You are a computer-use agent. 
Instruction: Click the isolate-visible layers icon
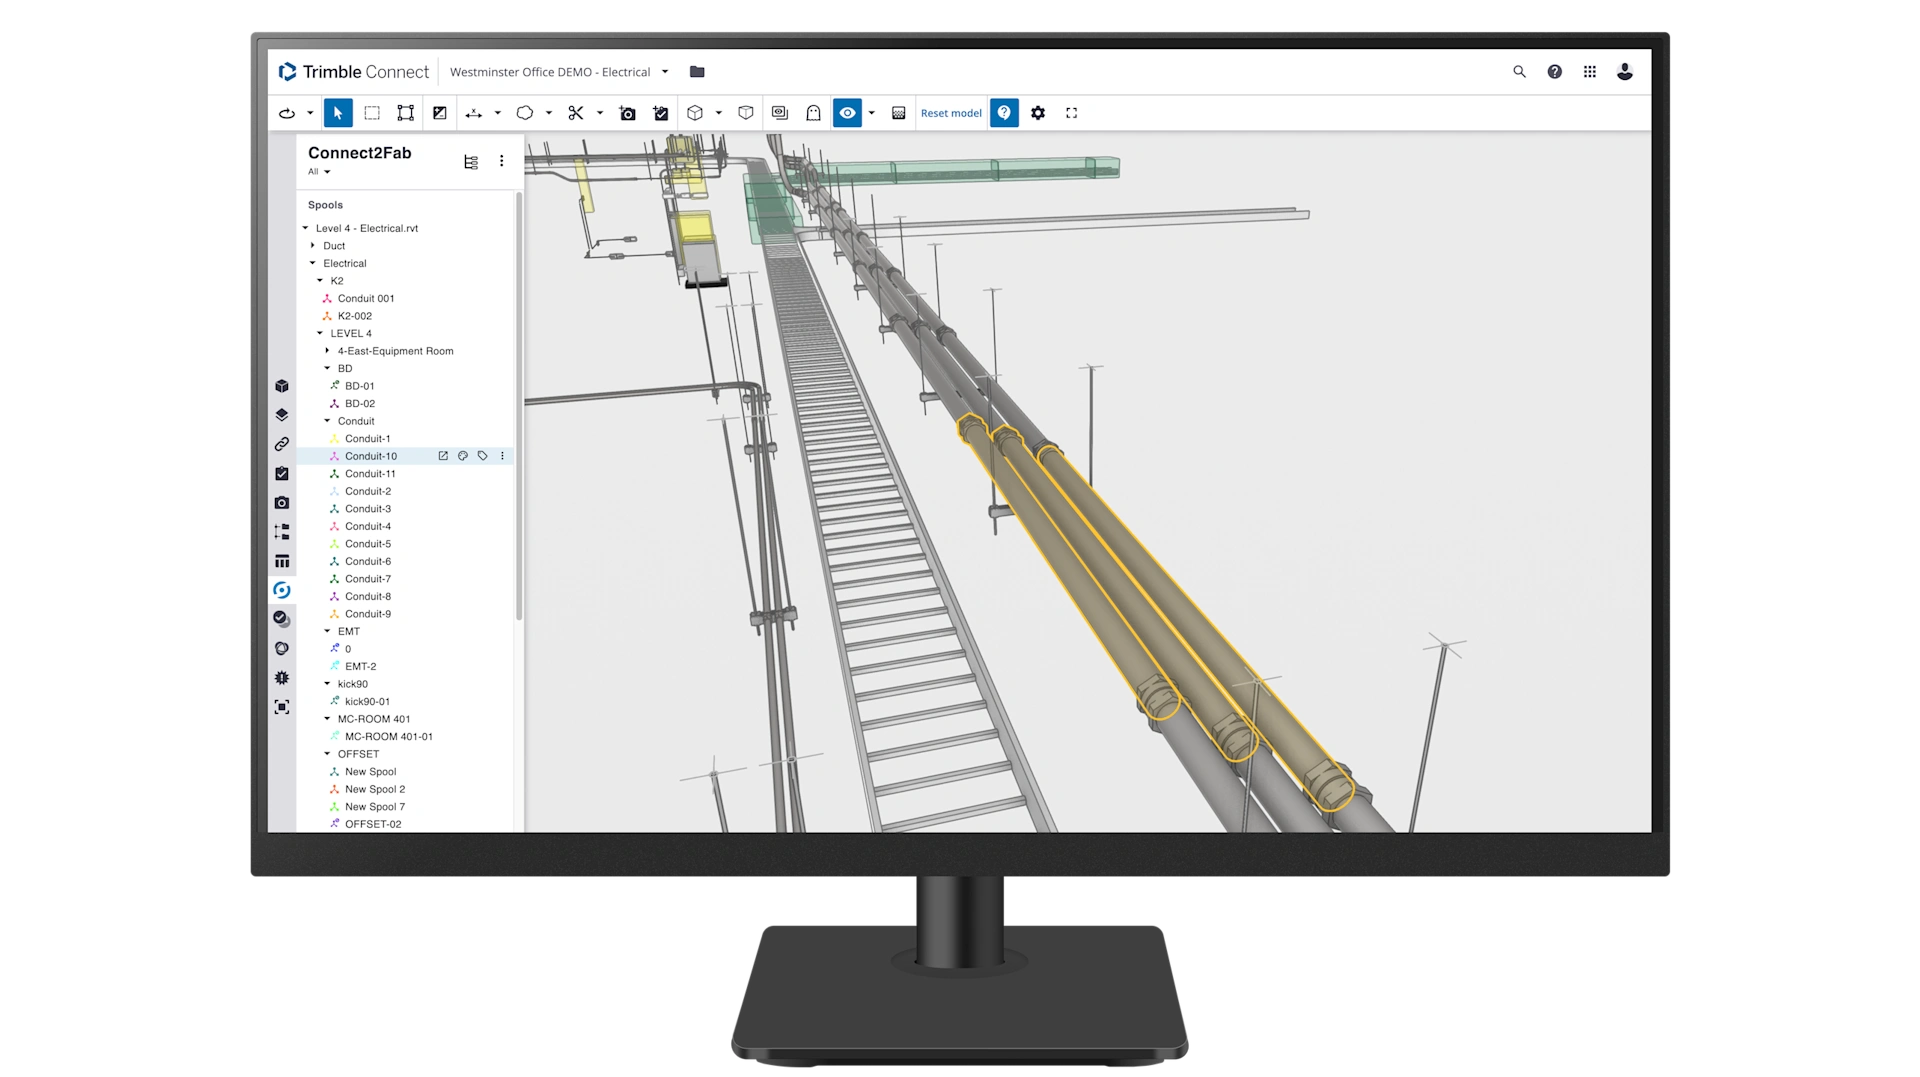click(780, 113)
